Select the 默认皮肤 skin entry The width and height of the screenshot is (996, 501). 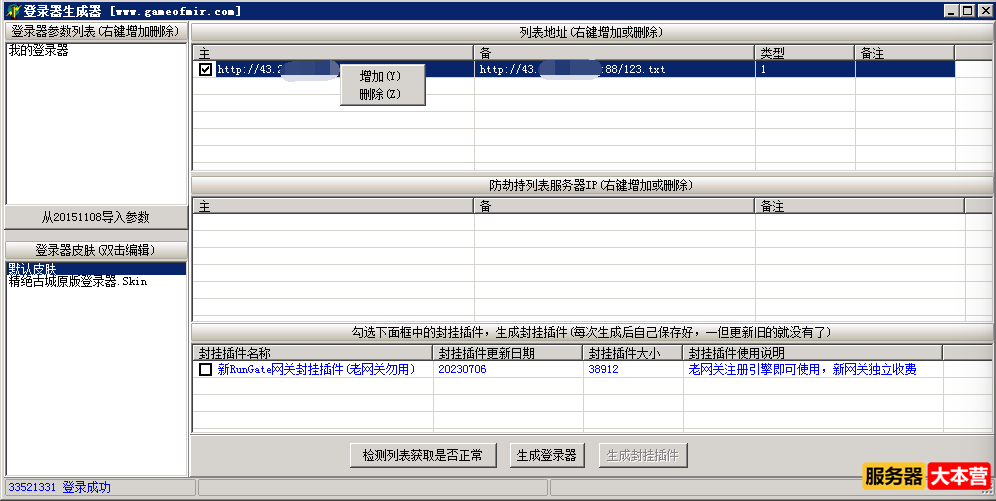(x=32, y=269)
